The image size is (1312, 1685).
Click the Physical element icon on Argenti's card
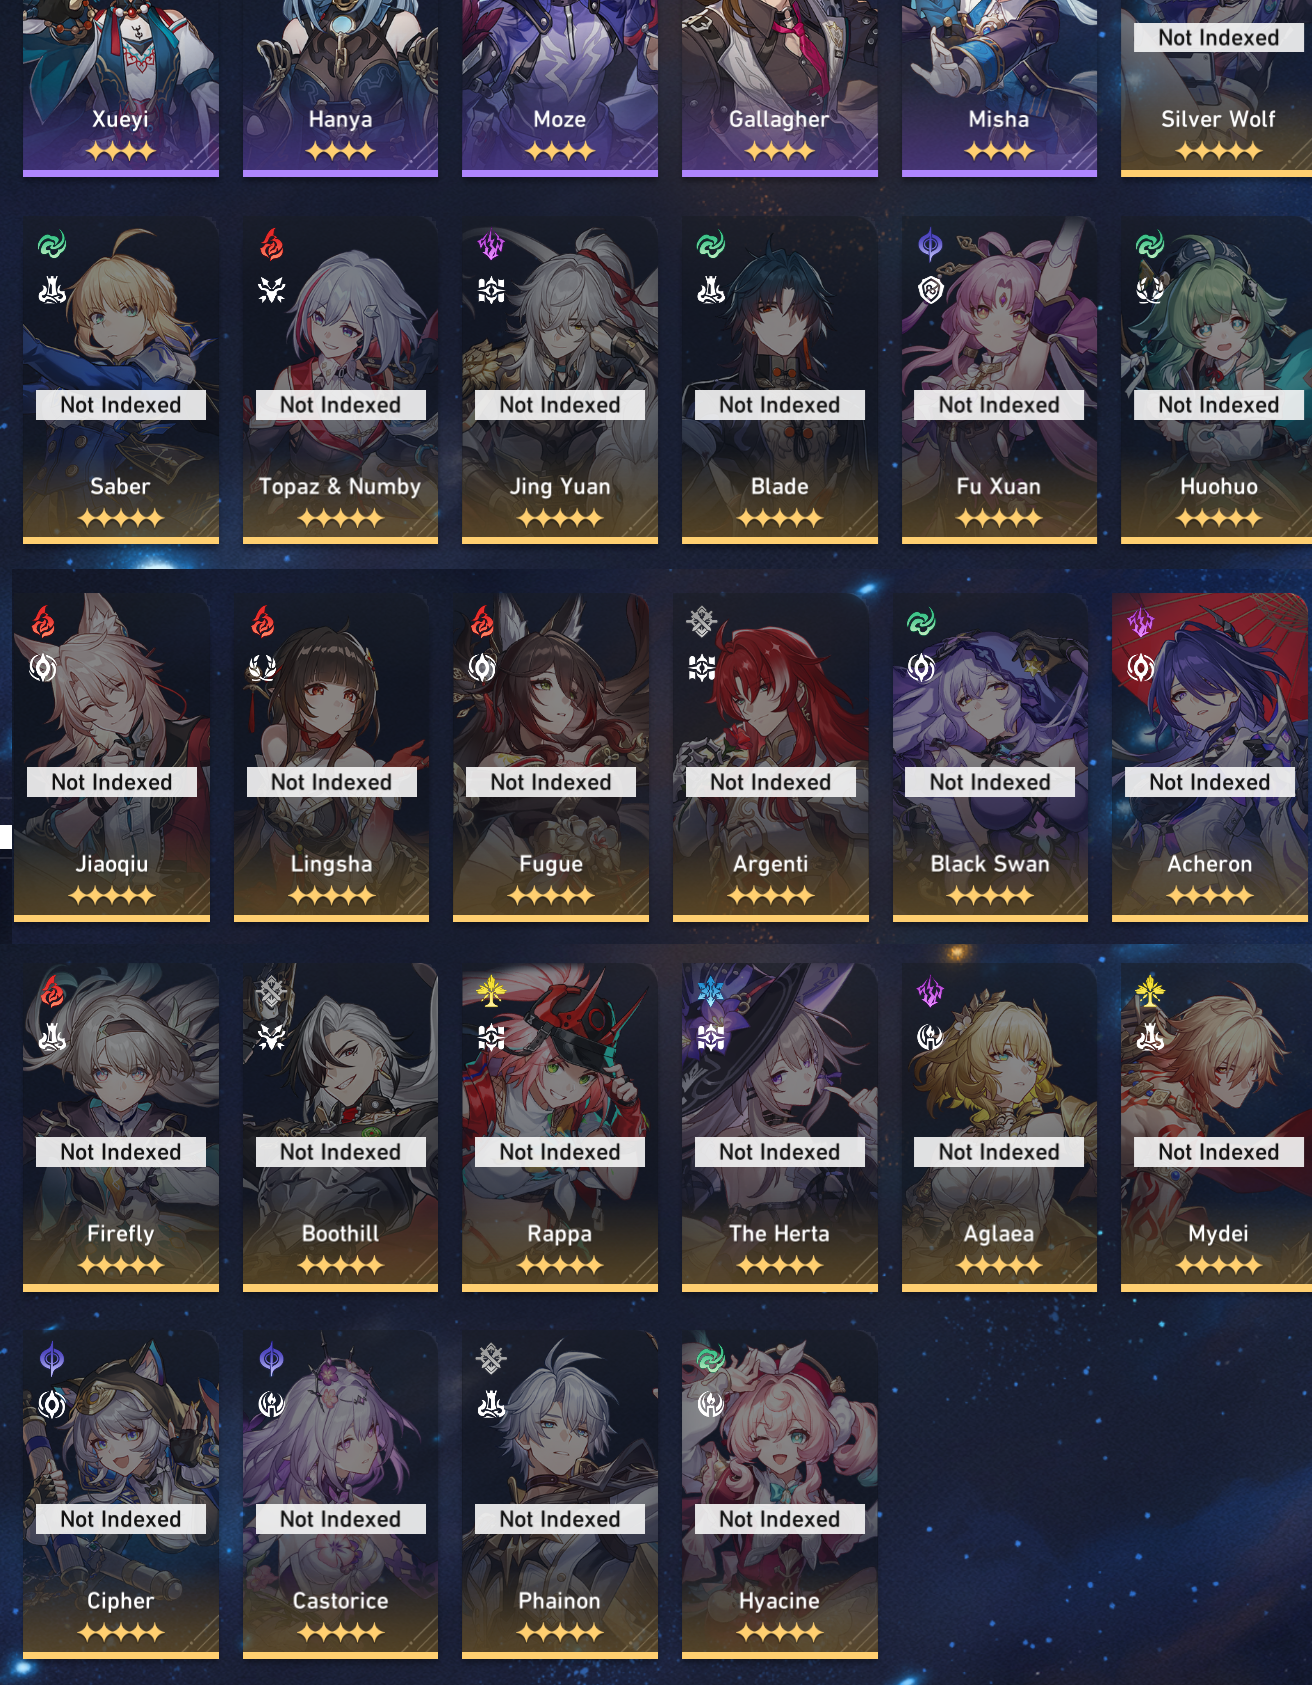click(x=702, y=621)
